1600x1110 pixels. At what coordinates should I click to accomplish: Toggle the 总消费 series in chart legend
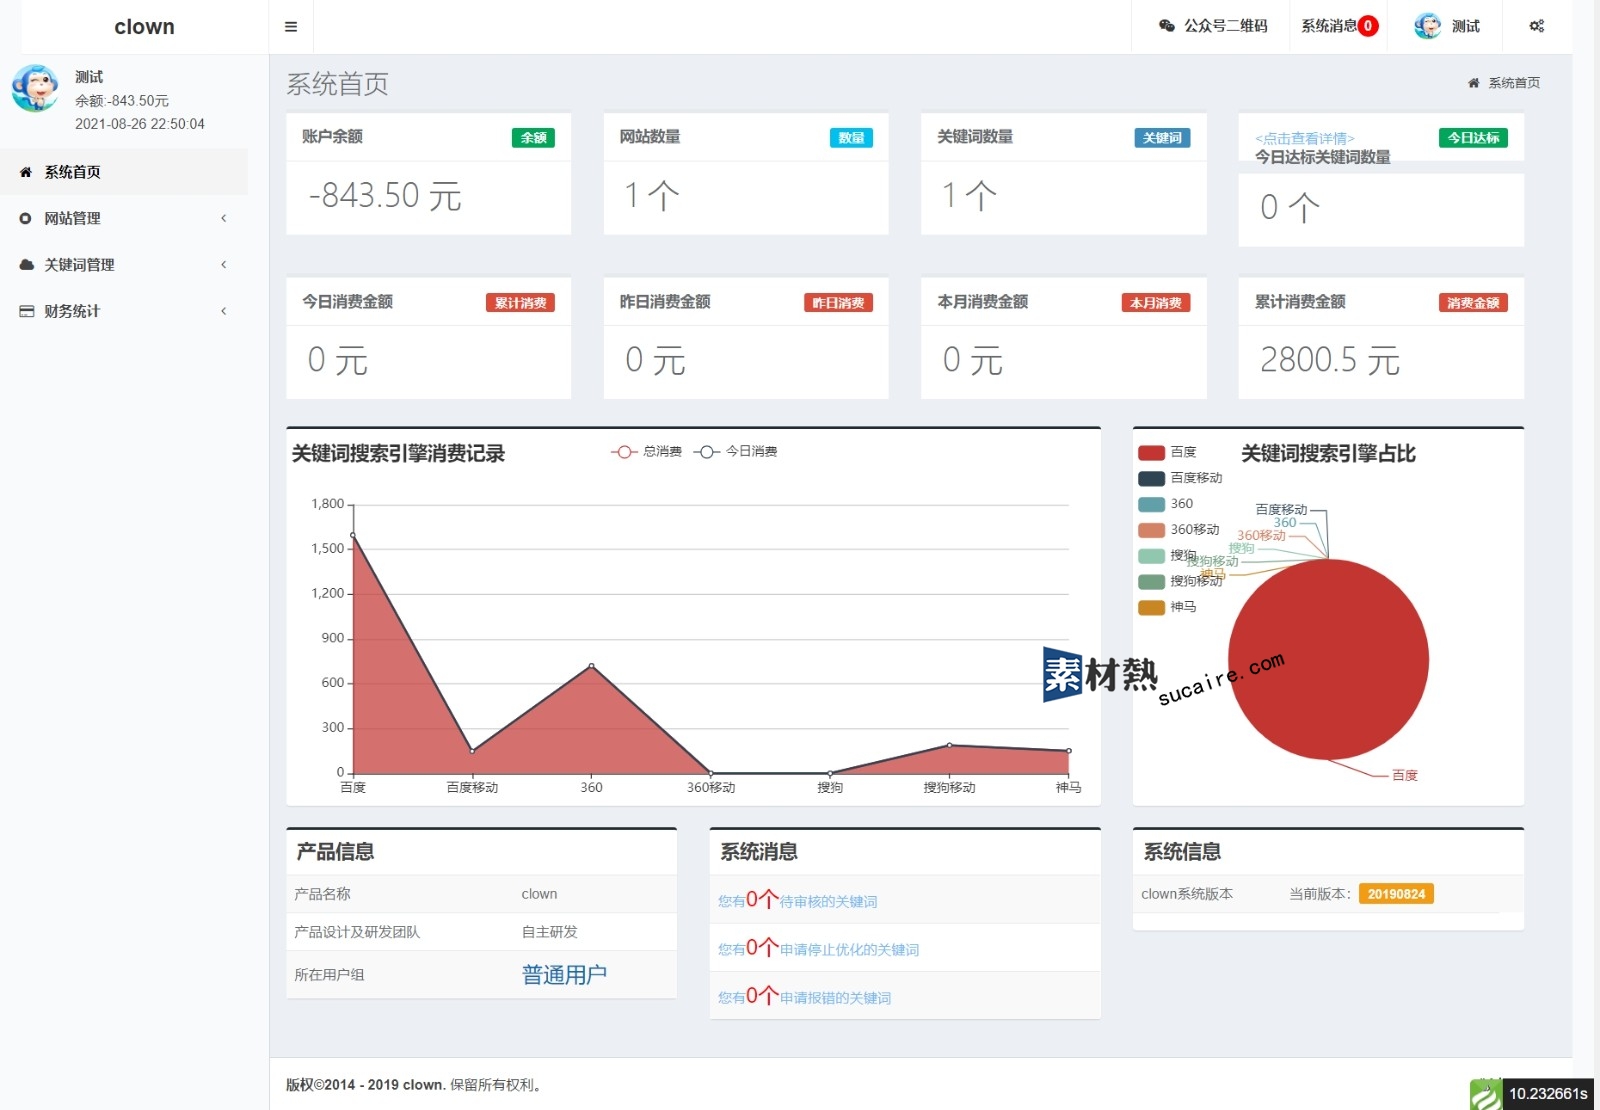tap(647, 452)
